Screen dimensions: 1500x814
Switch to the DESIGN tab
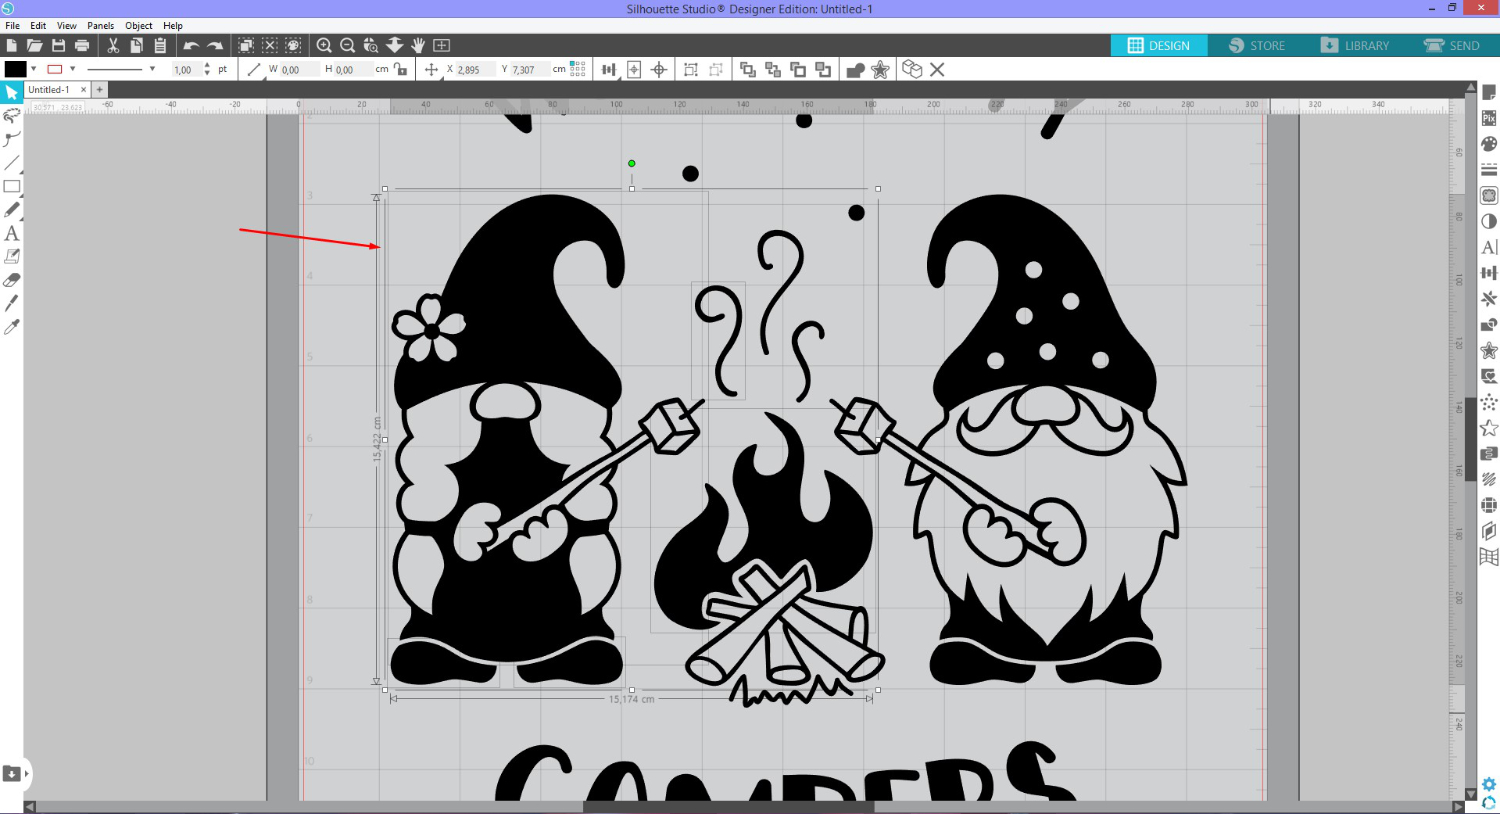coord(1159,45)
